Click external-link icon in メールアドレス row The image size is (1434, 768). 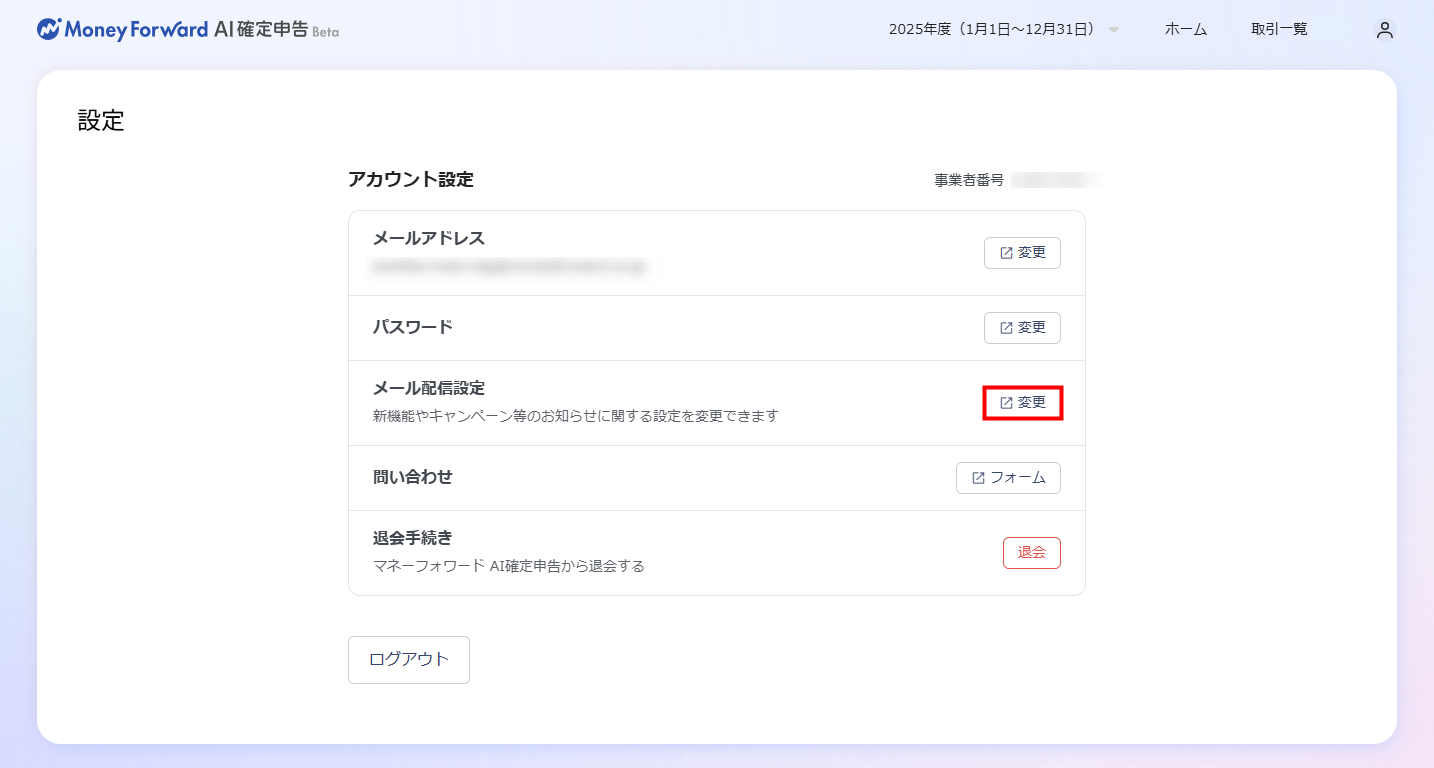tap(1006, 253)
